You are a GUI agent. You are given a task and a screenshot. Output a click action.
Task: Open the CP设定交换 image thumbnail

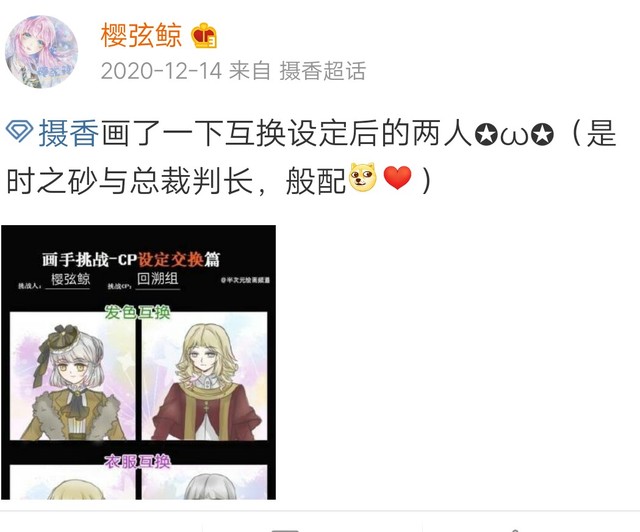[138, 362]
